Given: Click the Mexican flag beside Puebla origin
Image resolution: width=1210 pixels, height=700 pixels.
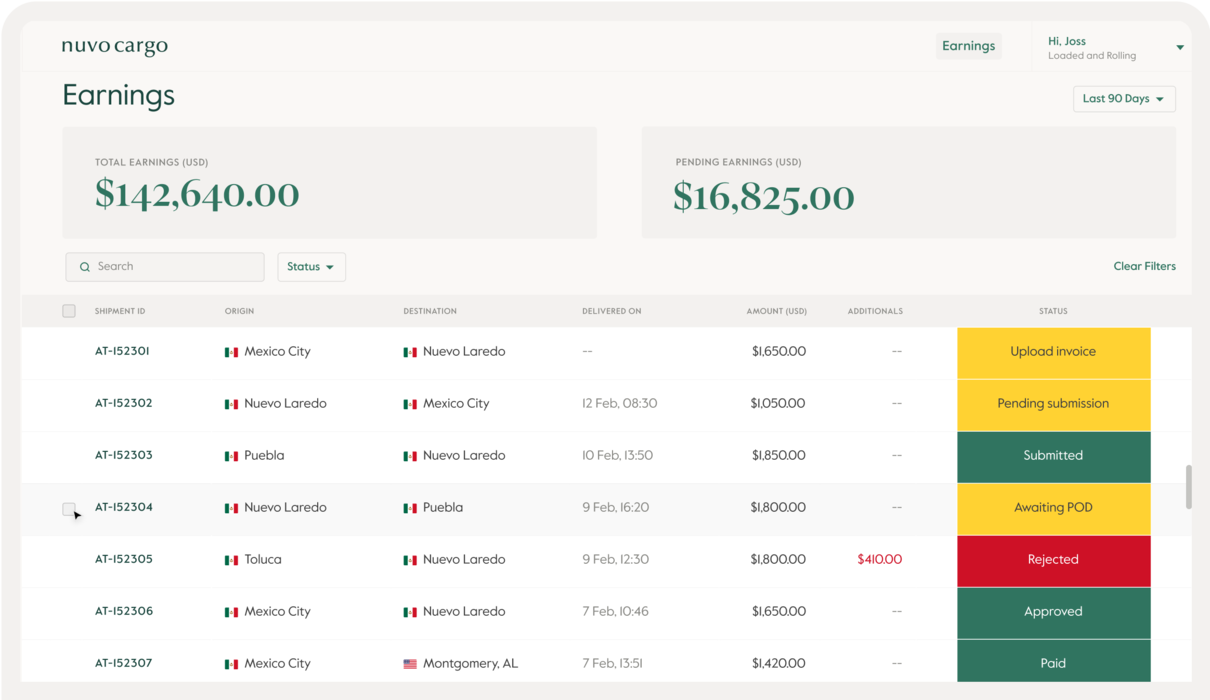Looking at the screenshot, I should pyautogui.click(x=230, y=455).
